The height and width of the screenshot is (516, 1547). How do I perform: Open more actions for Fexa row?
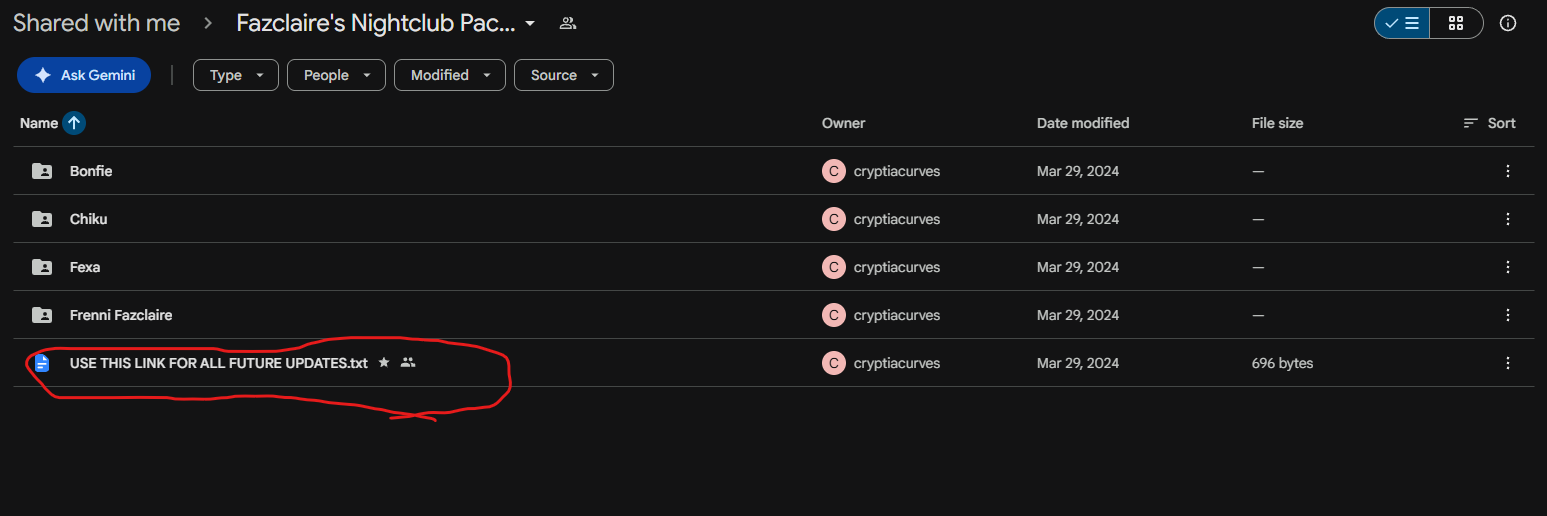click(x=1508, y=267)
